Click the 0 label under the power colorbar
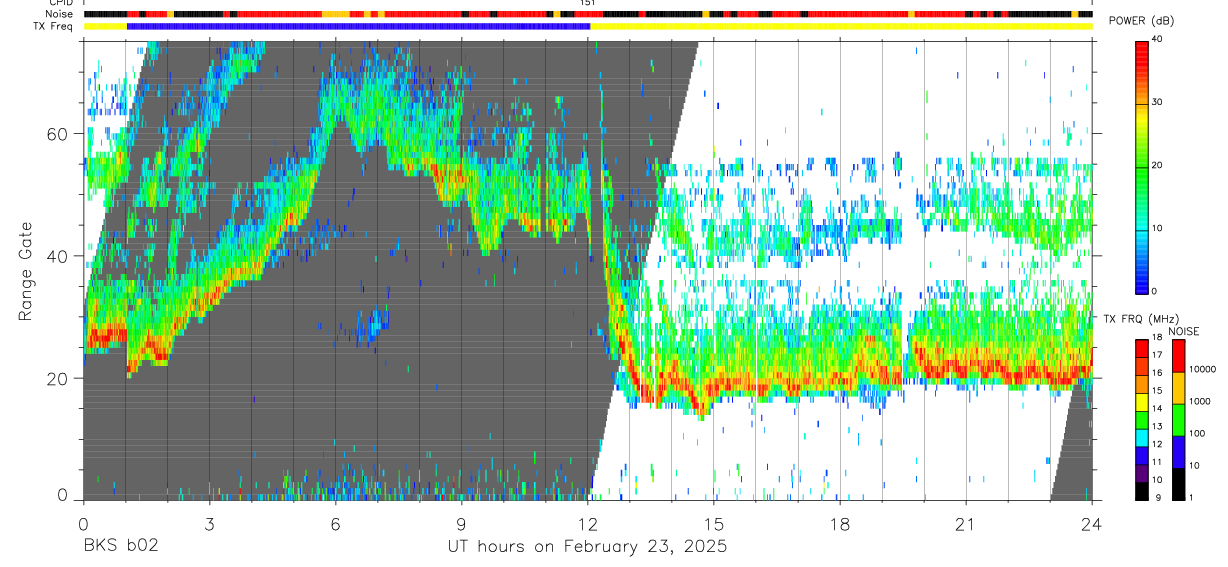 [1153, 291]
